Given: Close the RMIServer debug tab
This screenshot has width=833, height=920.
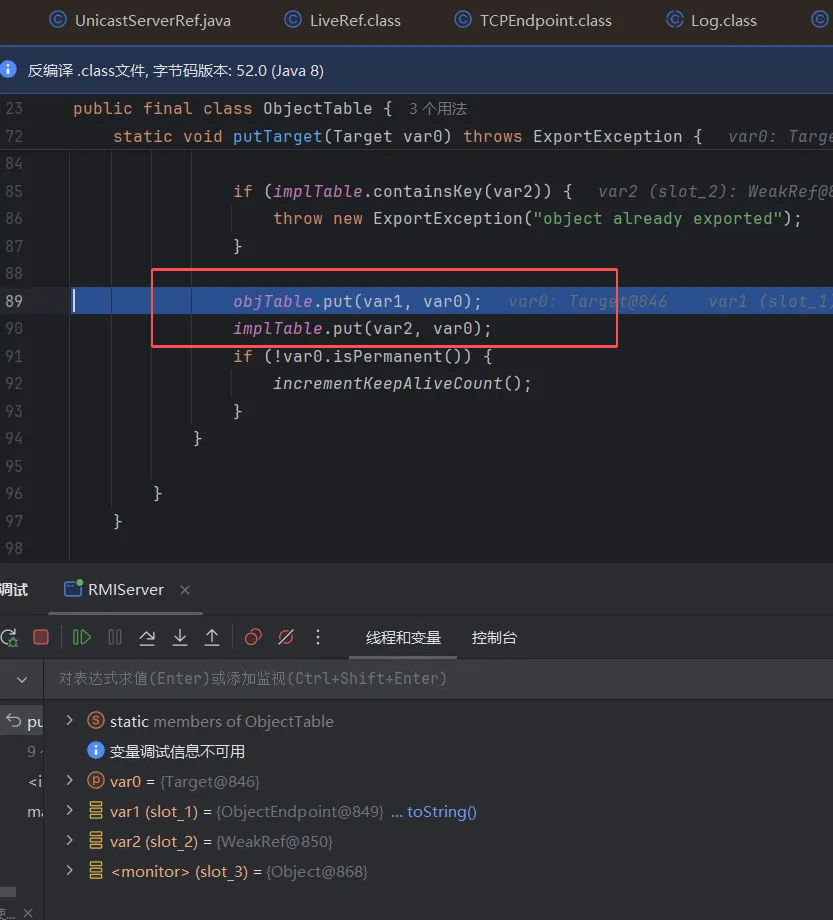Looking at the screenshot, I should point(184,590).
